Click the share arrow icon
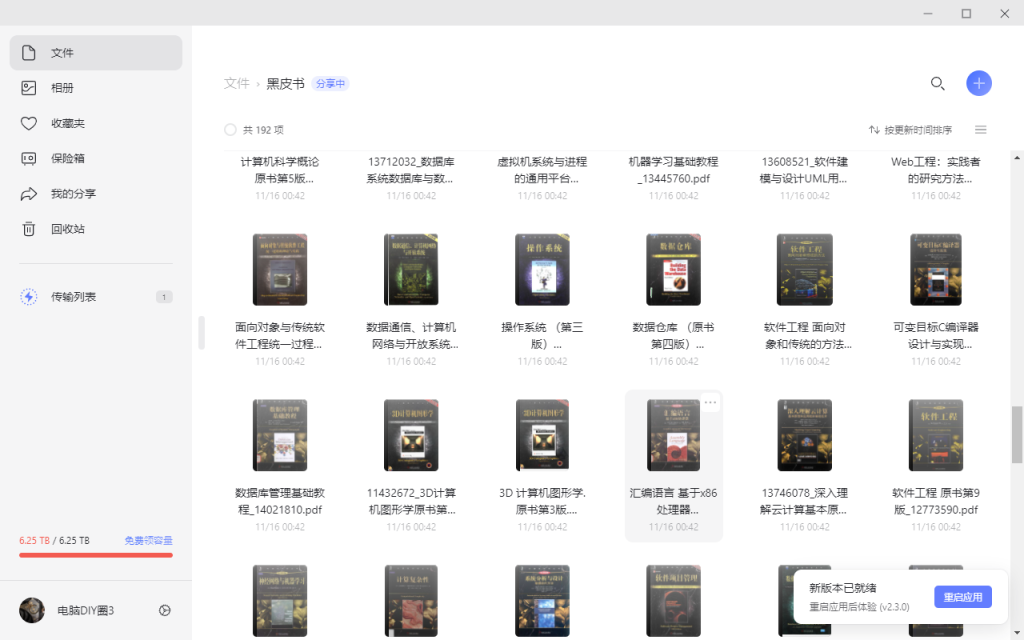Image resolution: width=1024 pixels, height=640 pixels. click(29, 194)
